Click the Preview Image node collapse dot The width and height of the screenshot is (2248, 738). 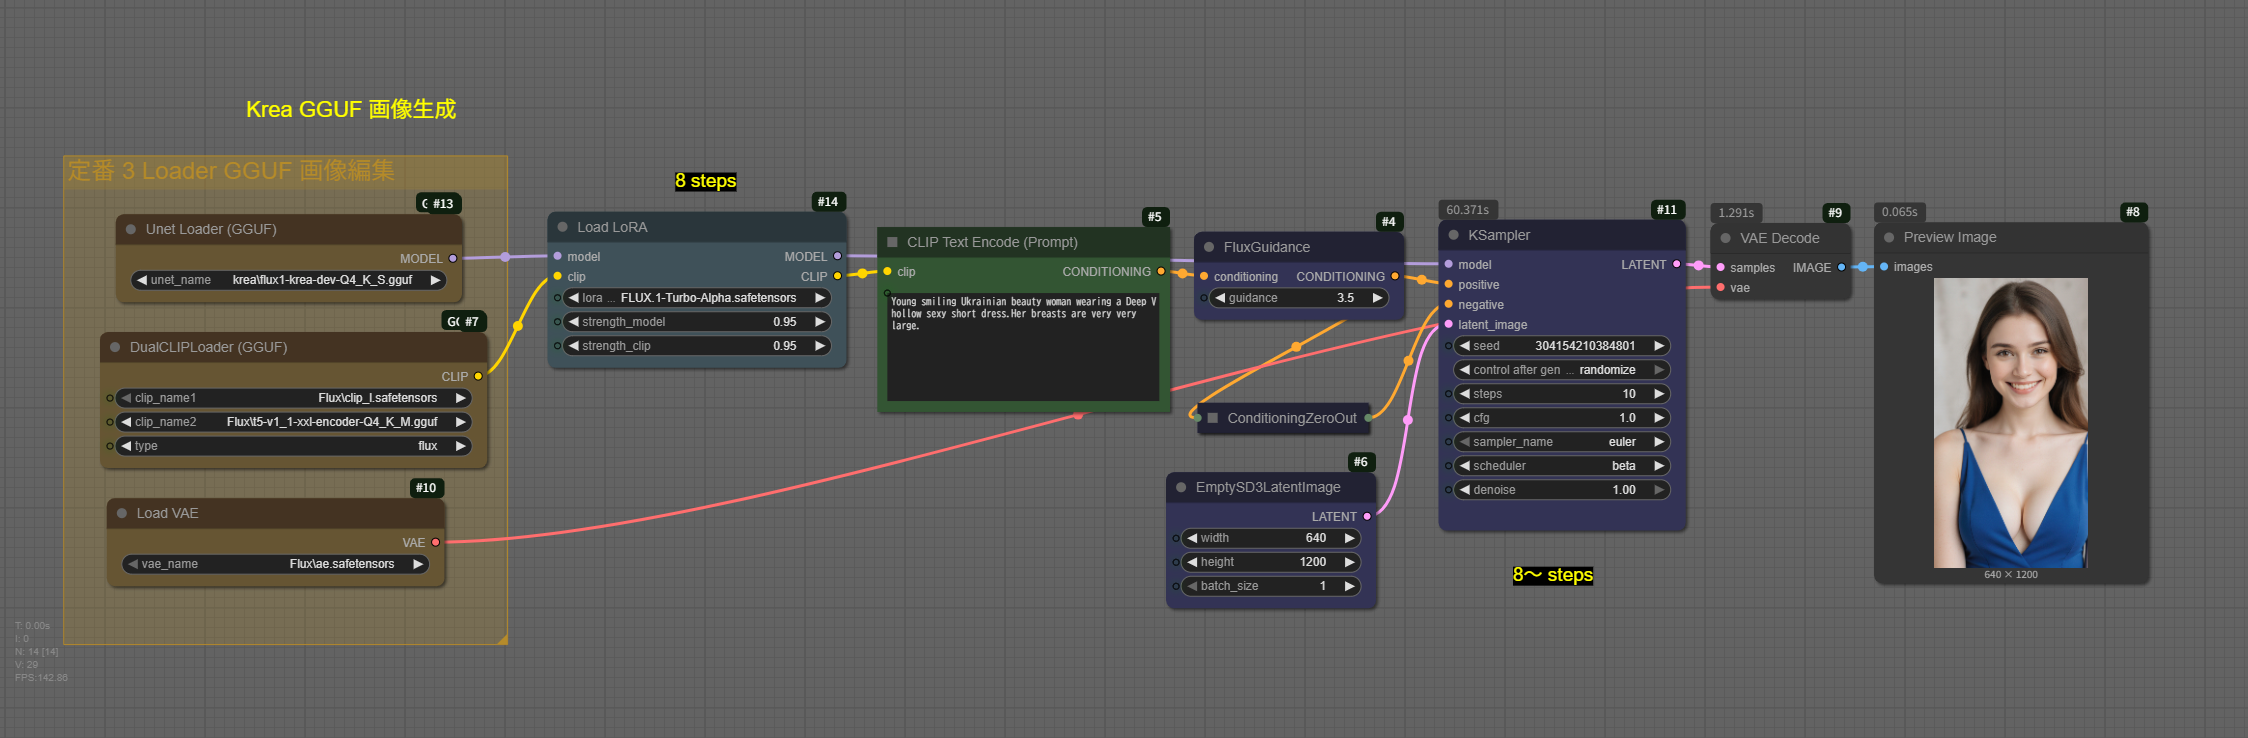[1889, 237]
